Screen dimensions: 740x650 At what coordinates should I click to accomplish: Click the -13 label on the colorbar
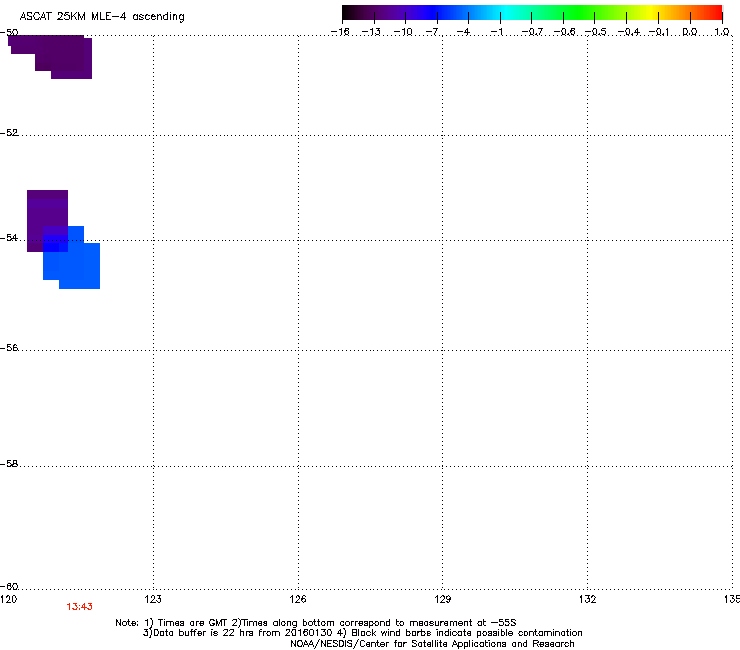pos(371,32)
